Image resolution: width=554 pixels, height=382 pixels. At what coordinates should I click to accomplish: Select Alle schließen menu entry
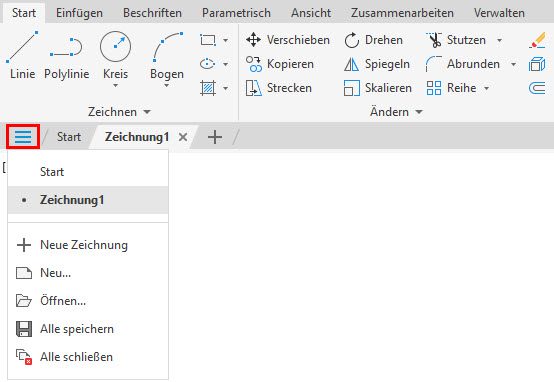click(88, 357)
